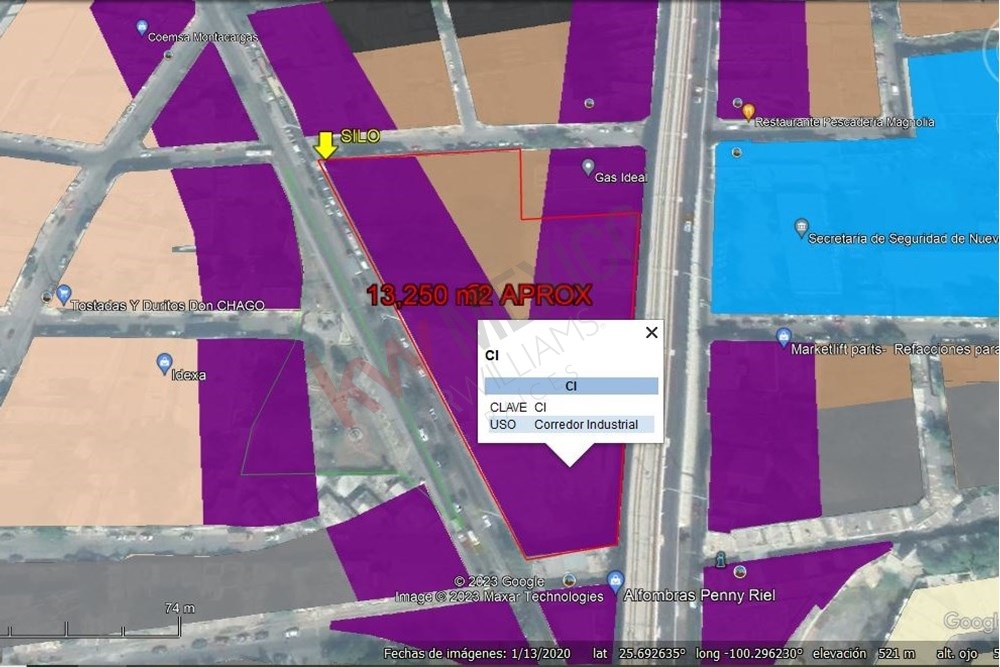The height and width of the screenshot is (667, 1000).
Task: Click the Restaurante Pescaderia Magnolia label
Action: pyautogui.click(x=845, y=122)
